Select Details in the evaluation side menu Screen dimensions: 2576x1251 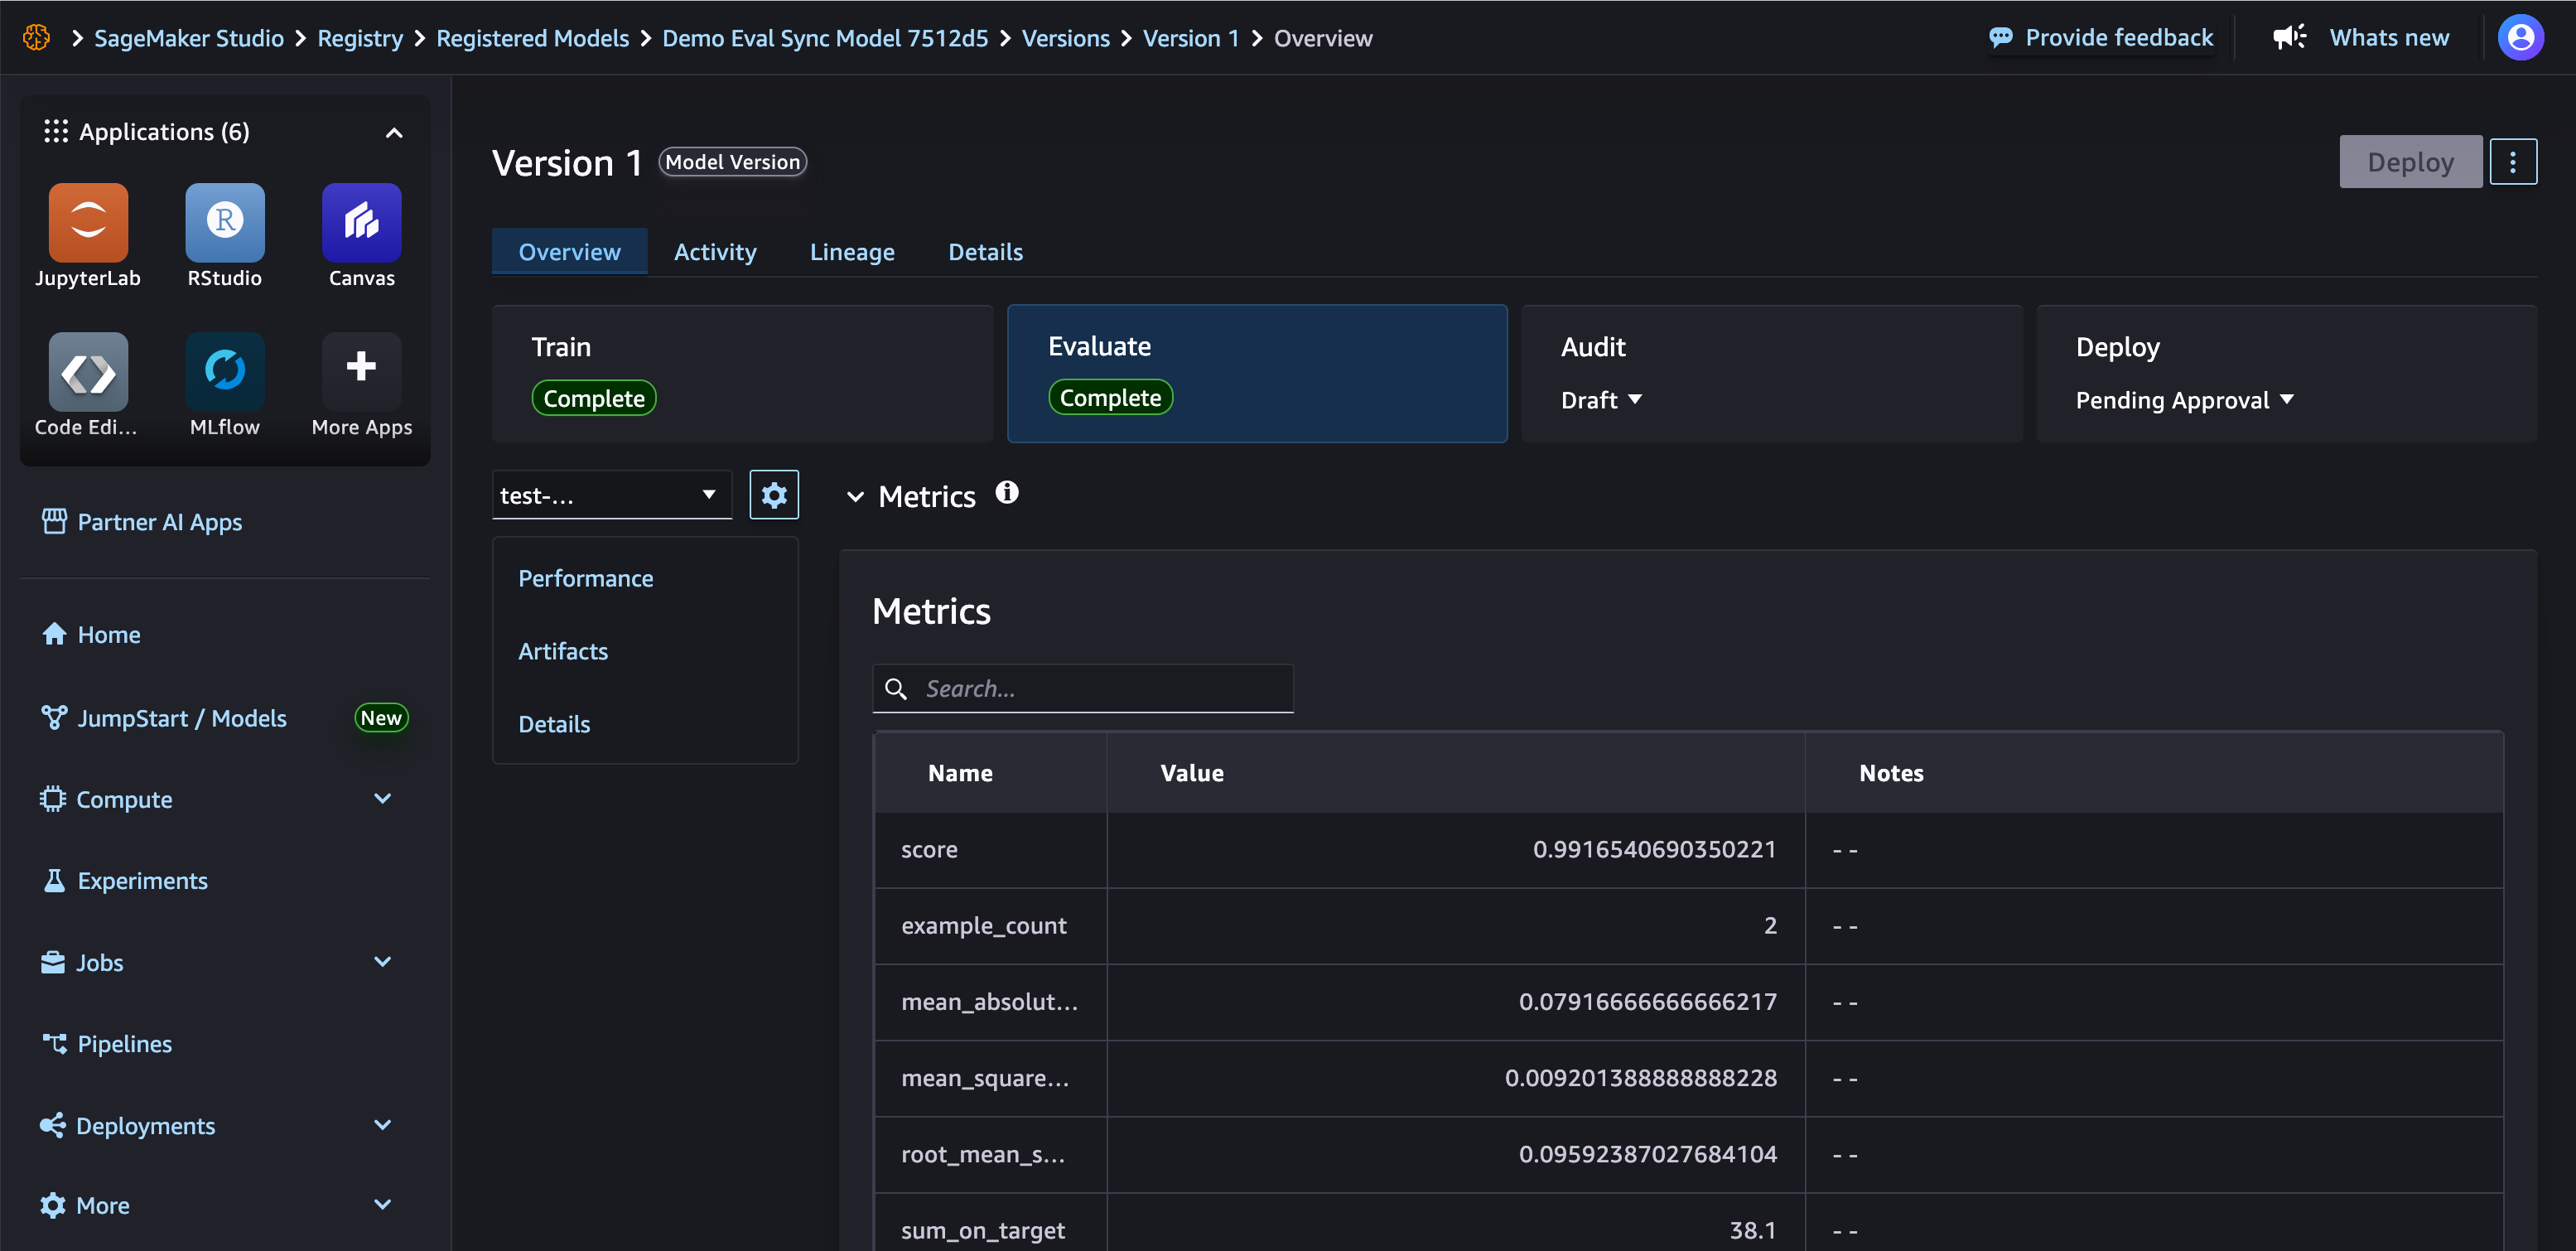click(x=554, y=724)
